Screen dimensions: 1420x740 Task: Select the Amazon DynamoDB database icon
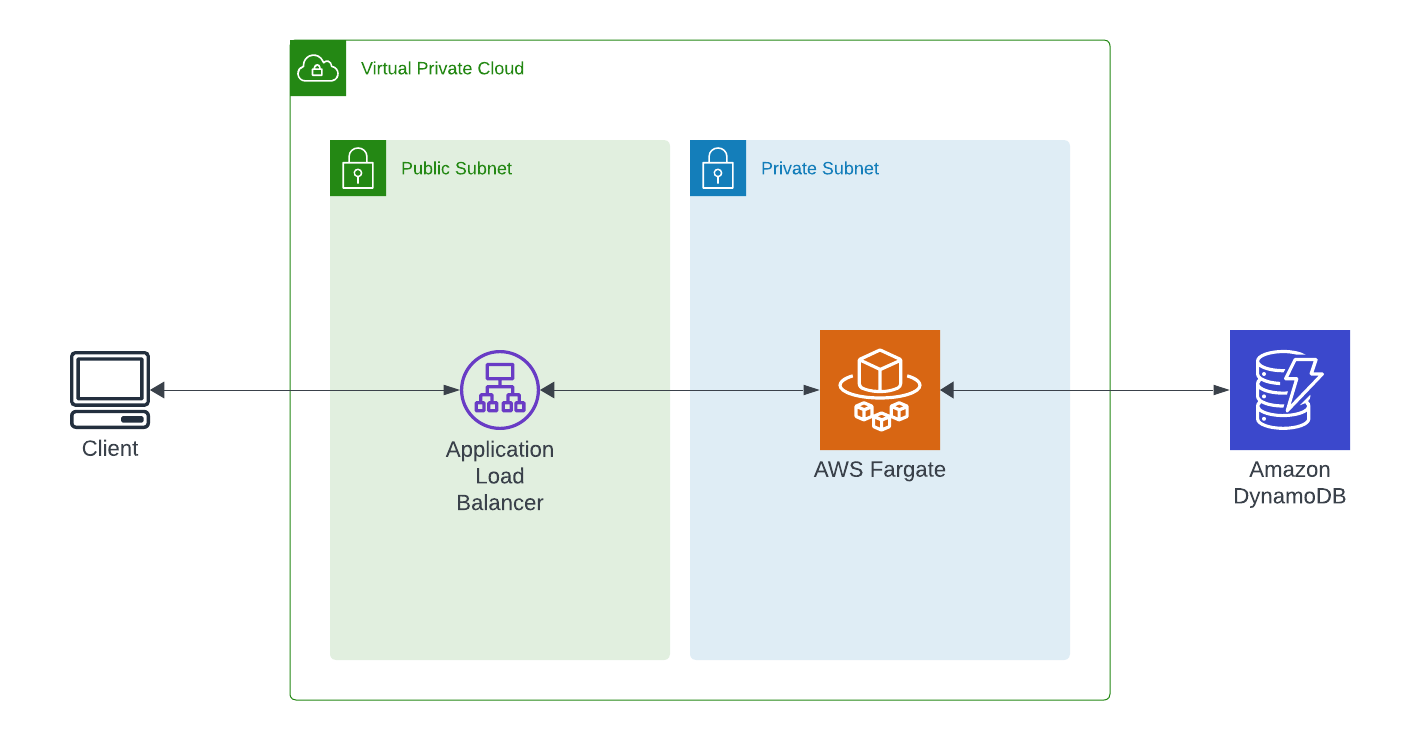(1290, 390)
